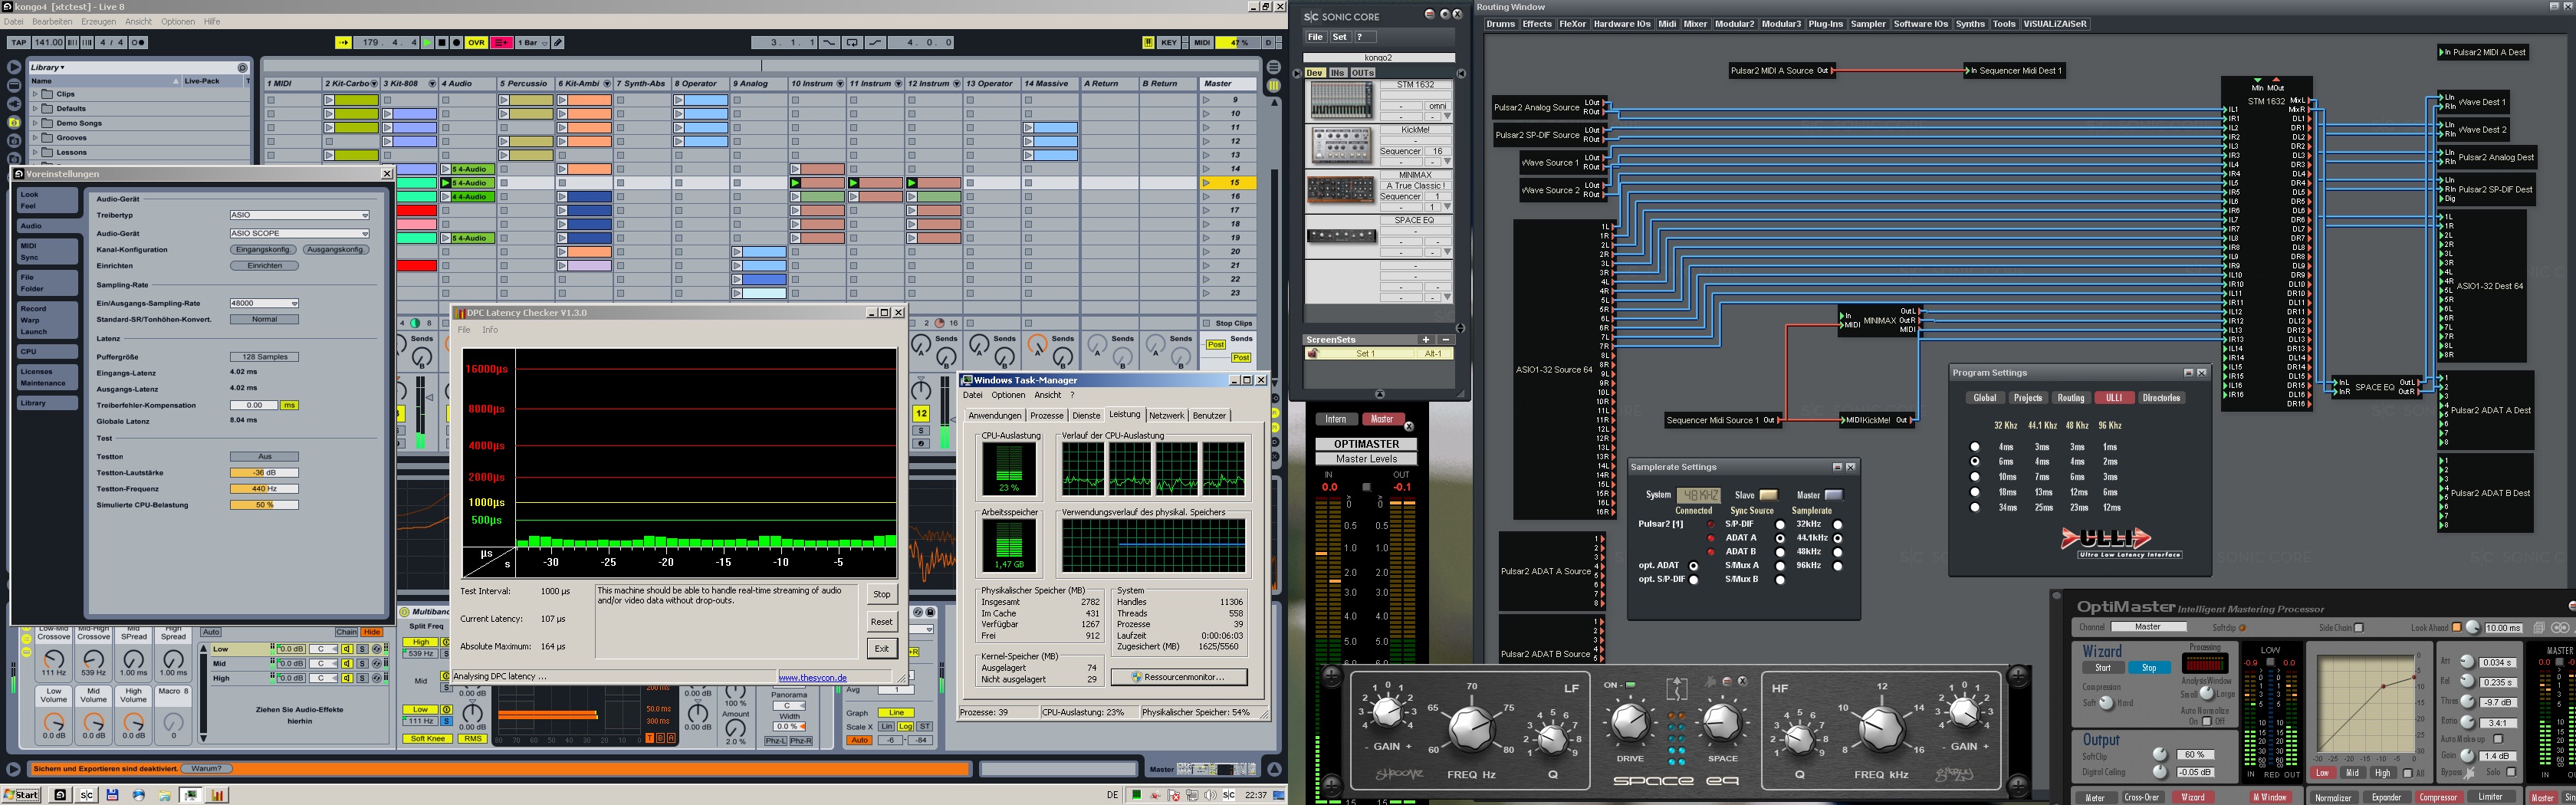Toggle the computer MIDI keyboard icon
The image size is (2576, 805).
pyautogui.click(x=1148, y=43)
